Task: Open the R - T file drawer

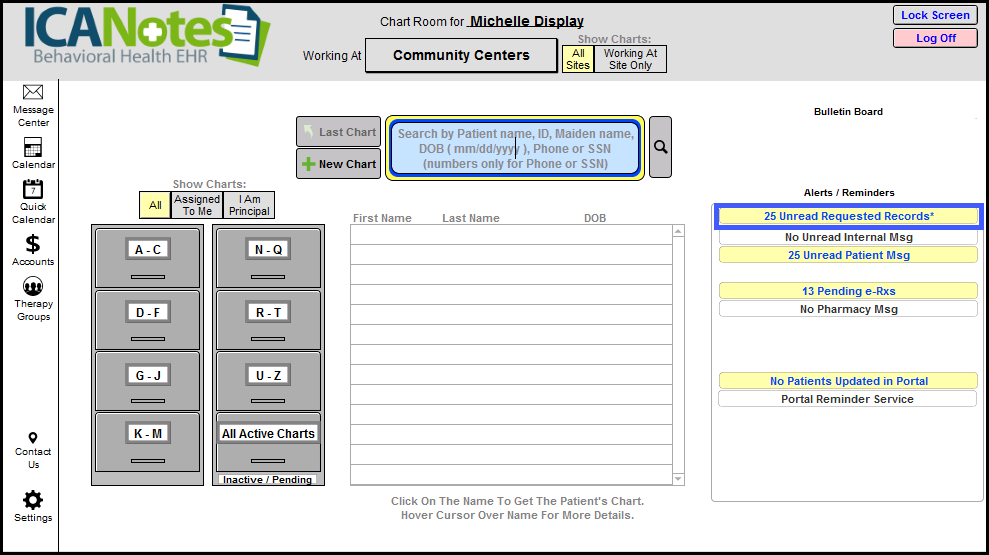Action: click(269, 320)
